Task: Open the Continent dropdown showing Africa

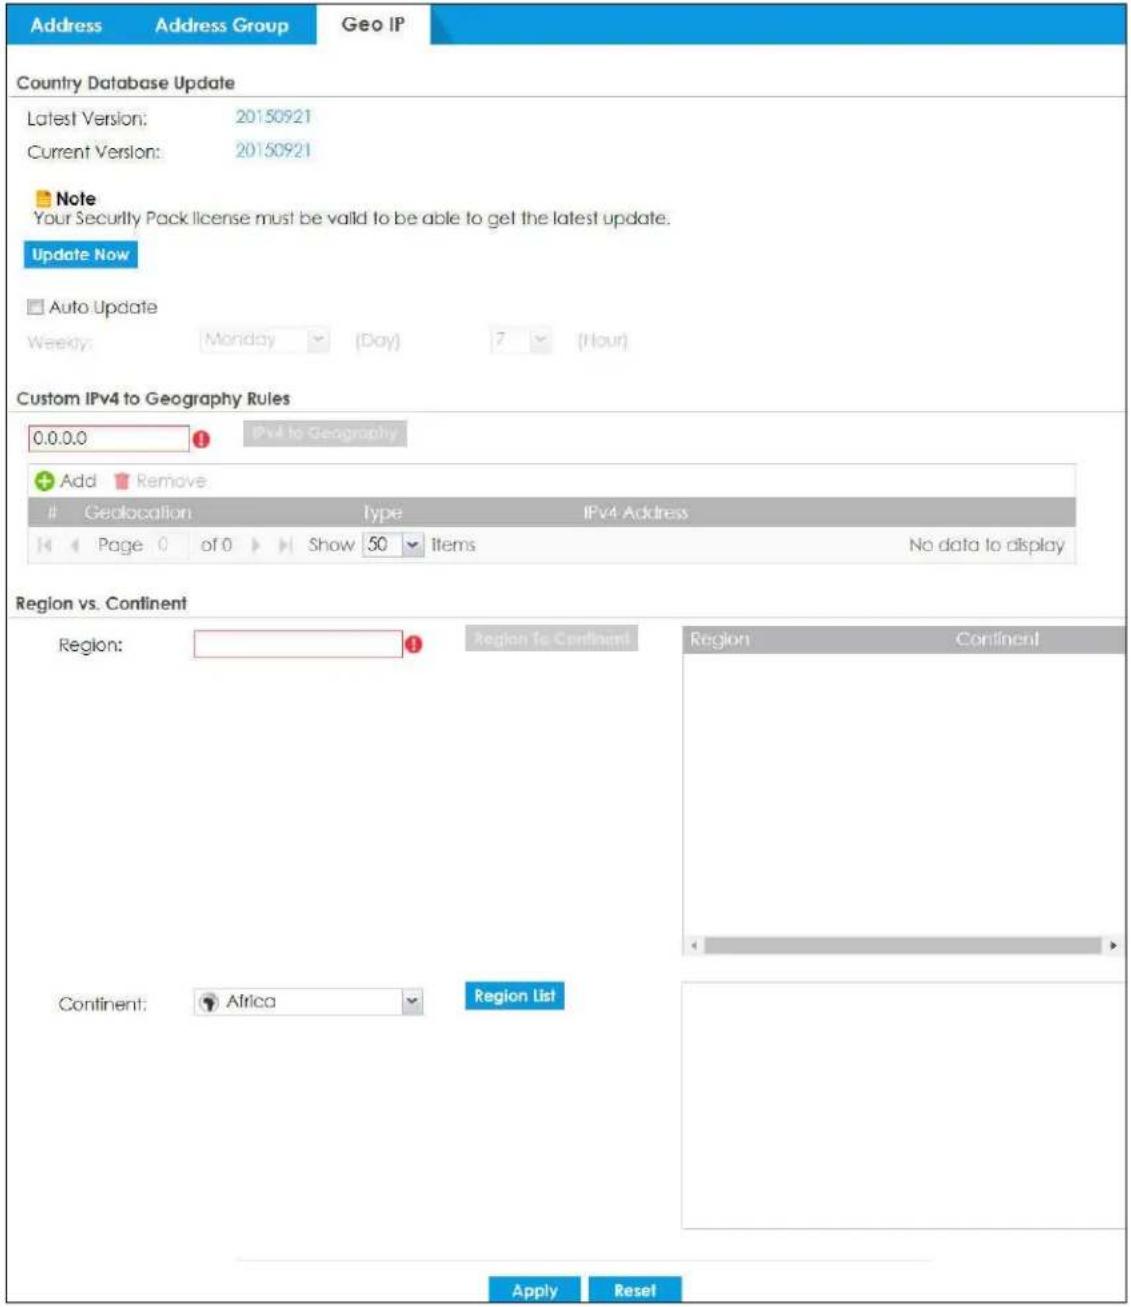Action: pyautogui.click(x=309, y=1002)
